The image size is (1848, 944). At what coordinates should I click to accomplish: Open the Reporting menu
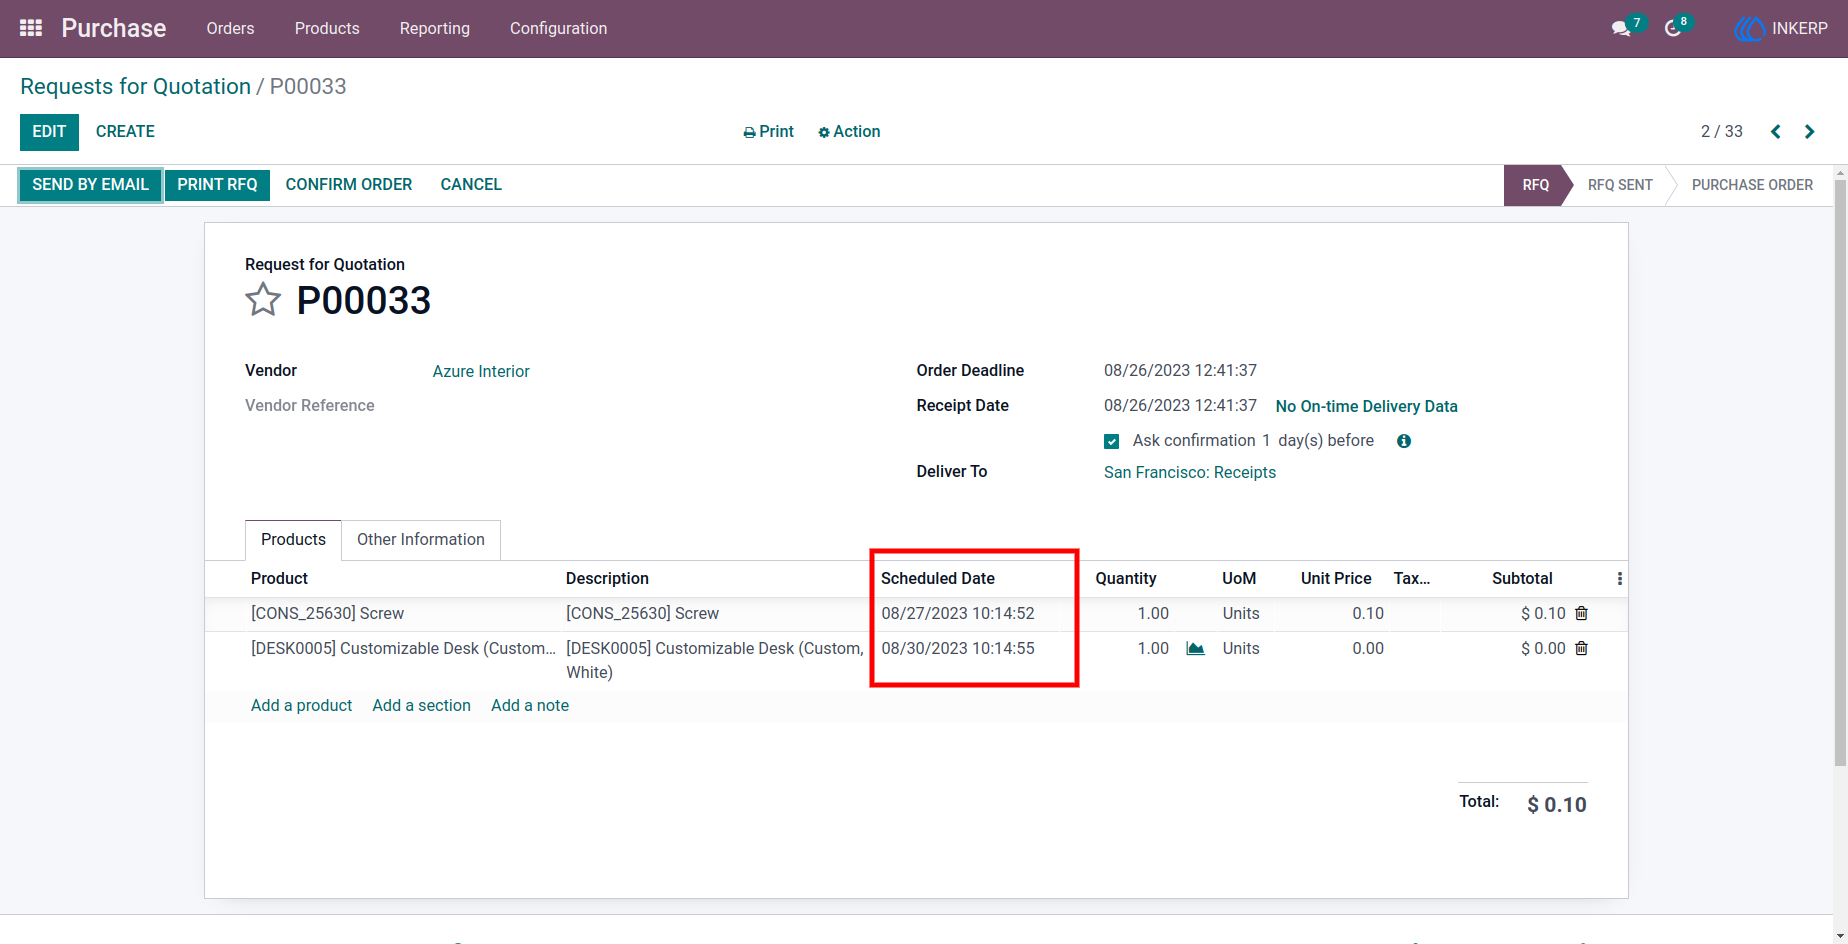point(435,29)
